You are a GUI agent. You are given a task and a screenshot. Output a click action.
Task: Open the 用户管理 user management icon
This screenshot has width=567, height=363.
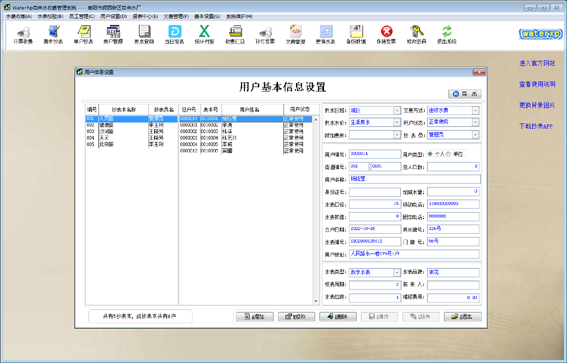pos(113,34)
